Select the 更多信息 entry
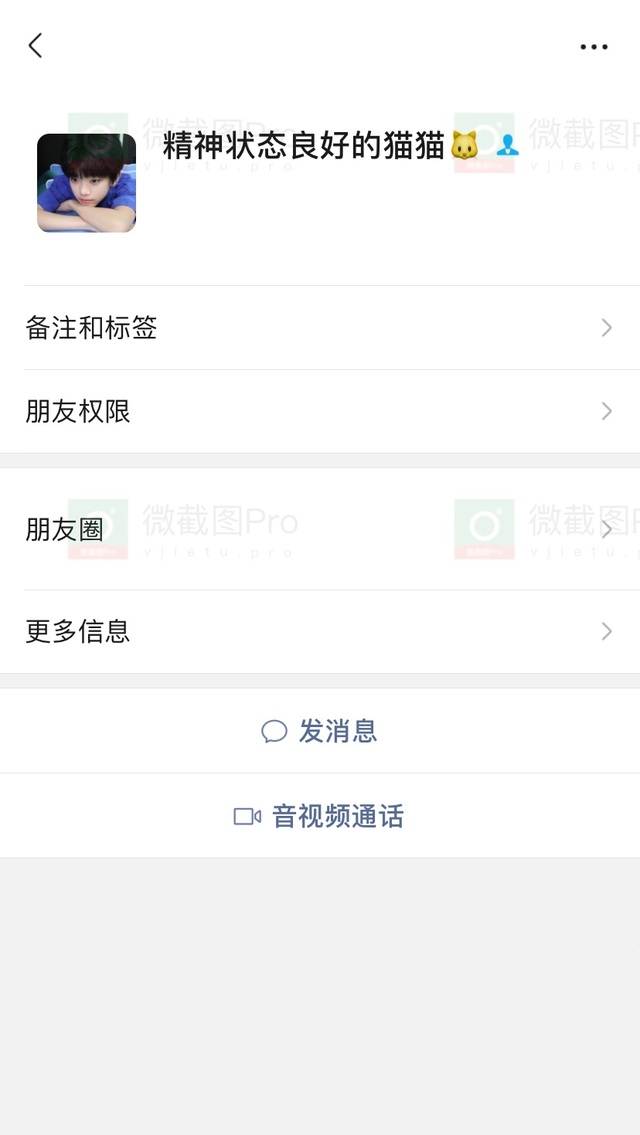 pyautogui.click(x=320, y=631)
